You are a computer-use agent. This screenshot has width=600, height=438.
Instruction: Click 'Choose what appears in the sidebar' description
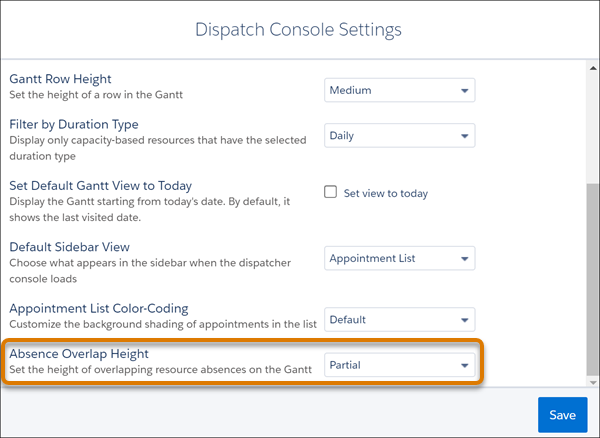(150, 271)
